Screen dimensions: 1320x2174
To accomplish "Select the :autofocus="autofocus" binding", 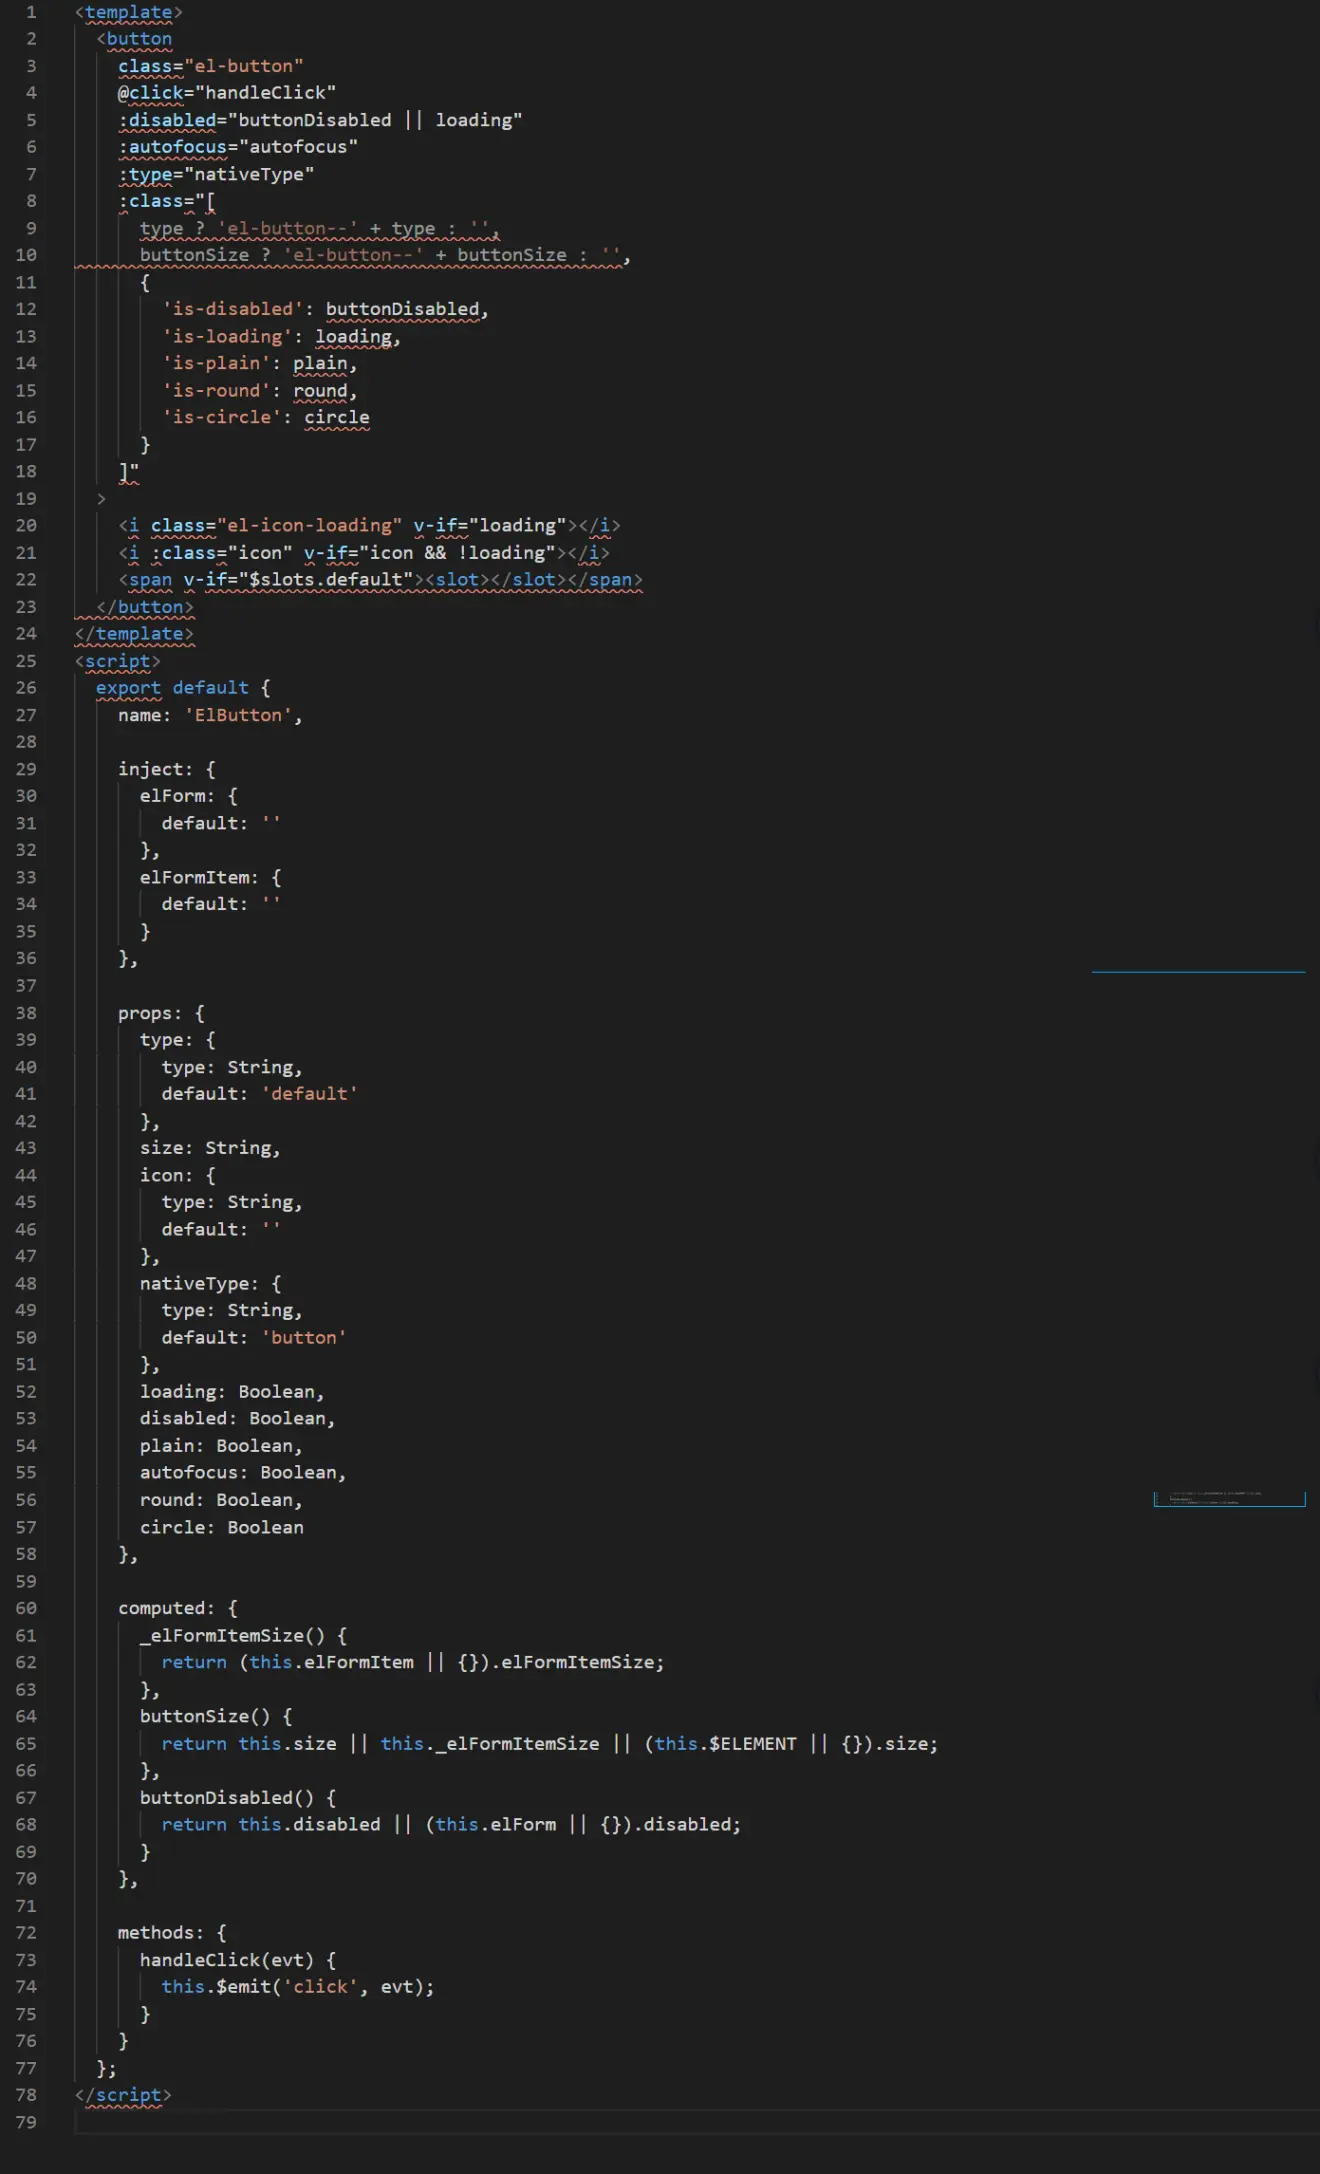I will (238, 147).
